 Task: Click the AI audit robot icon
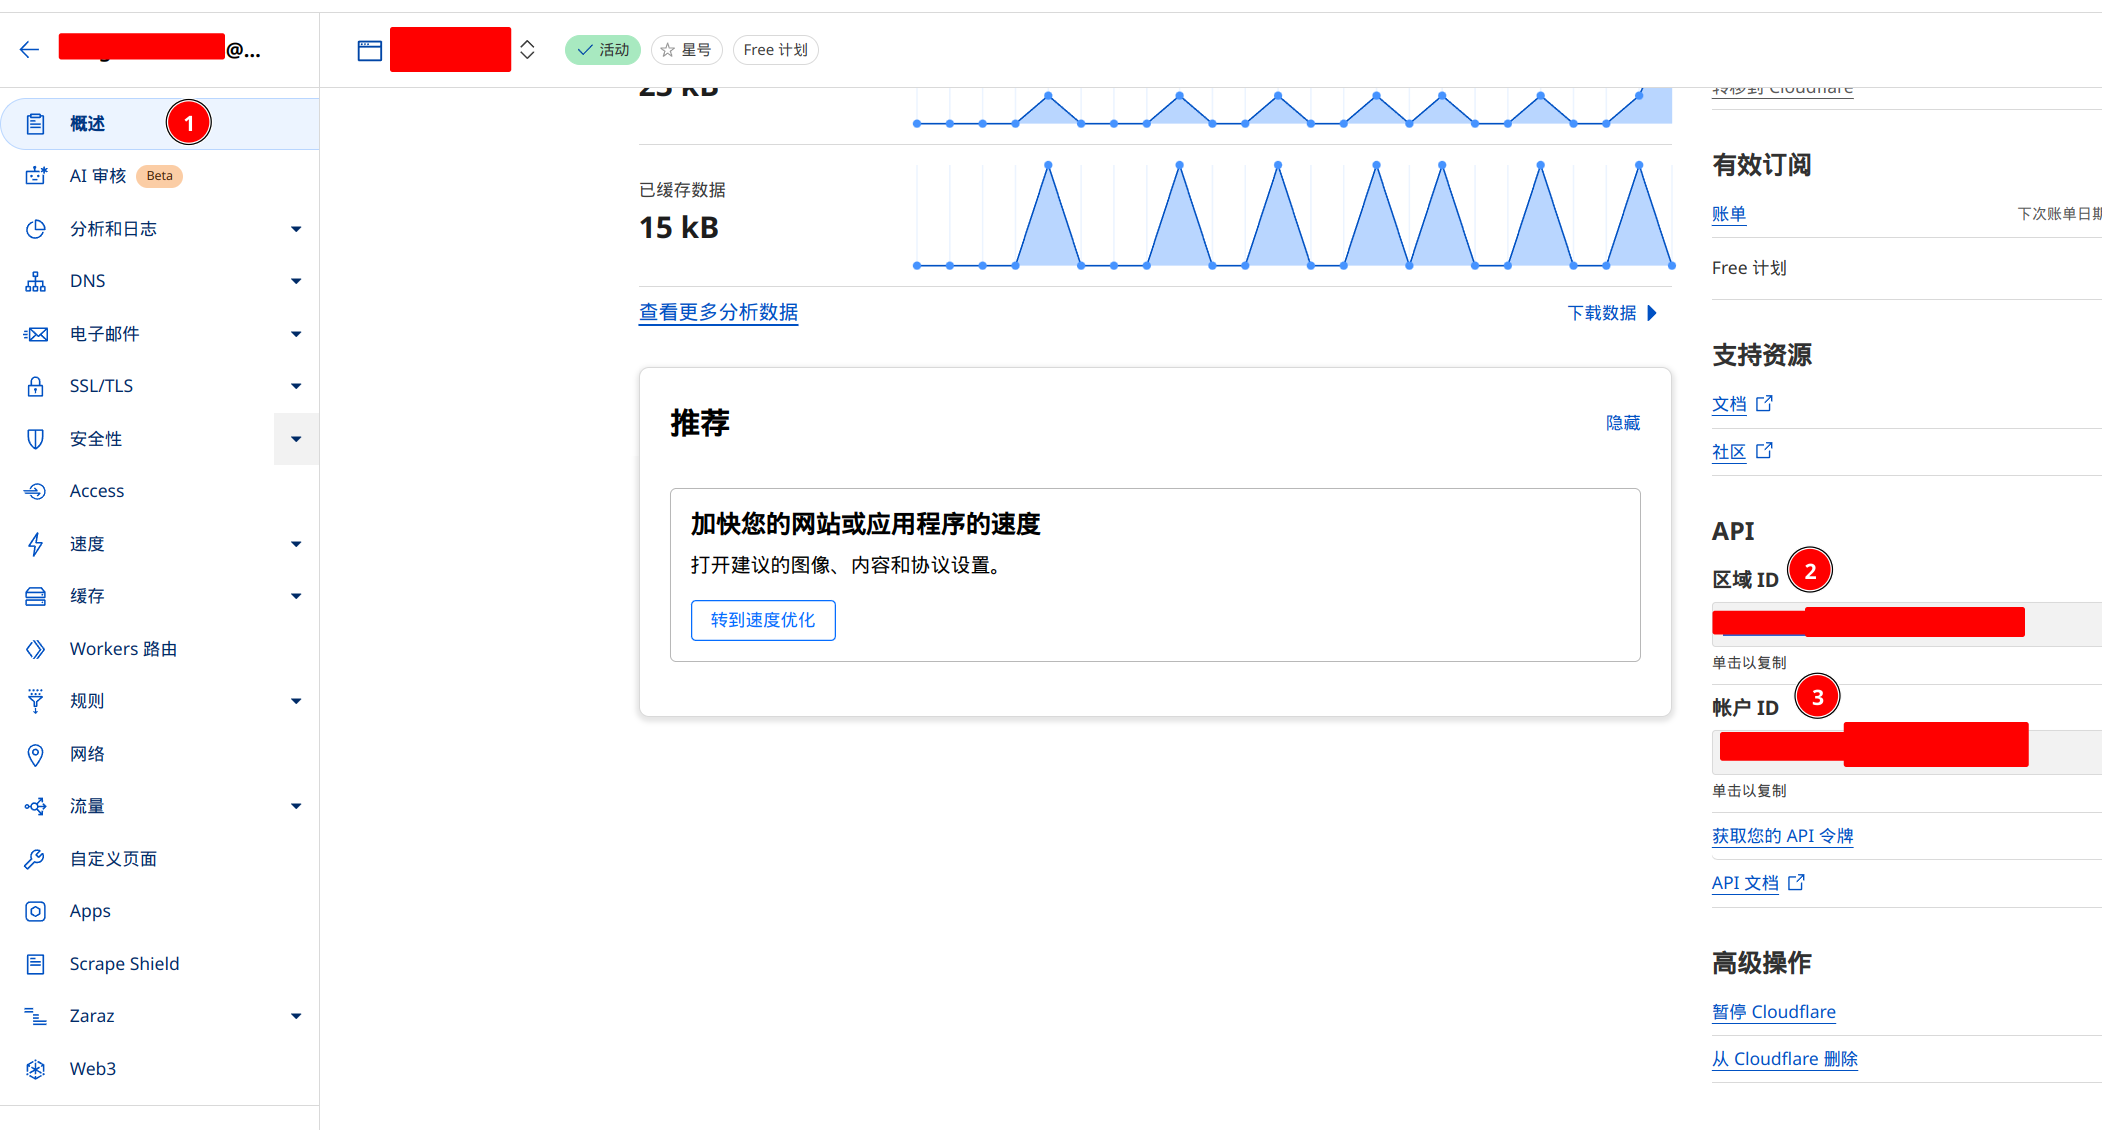(36, 176)
